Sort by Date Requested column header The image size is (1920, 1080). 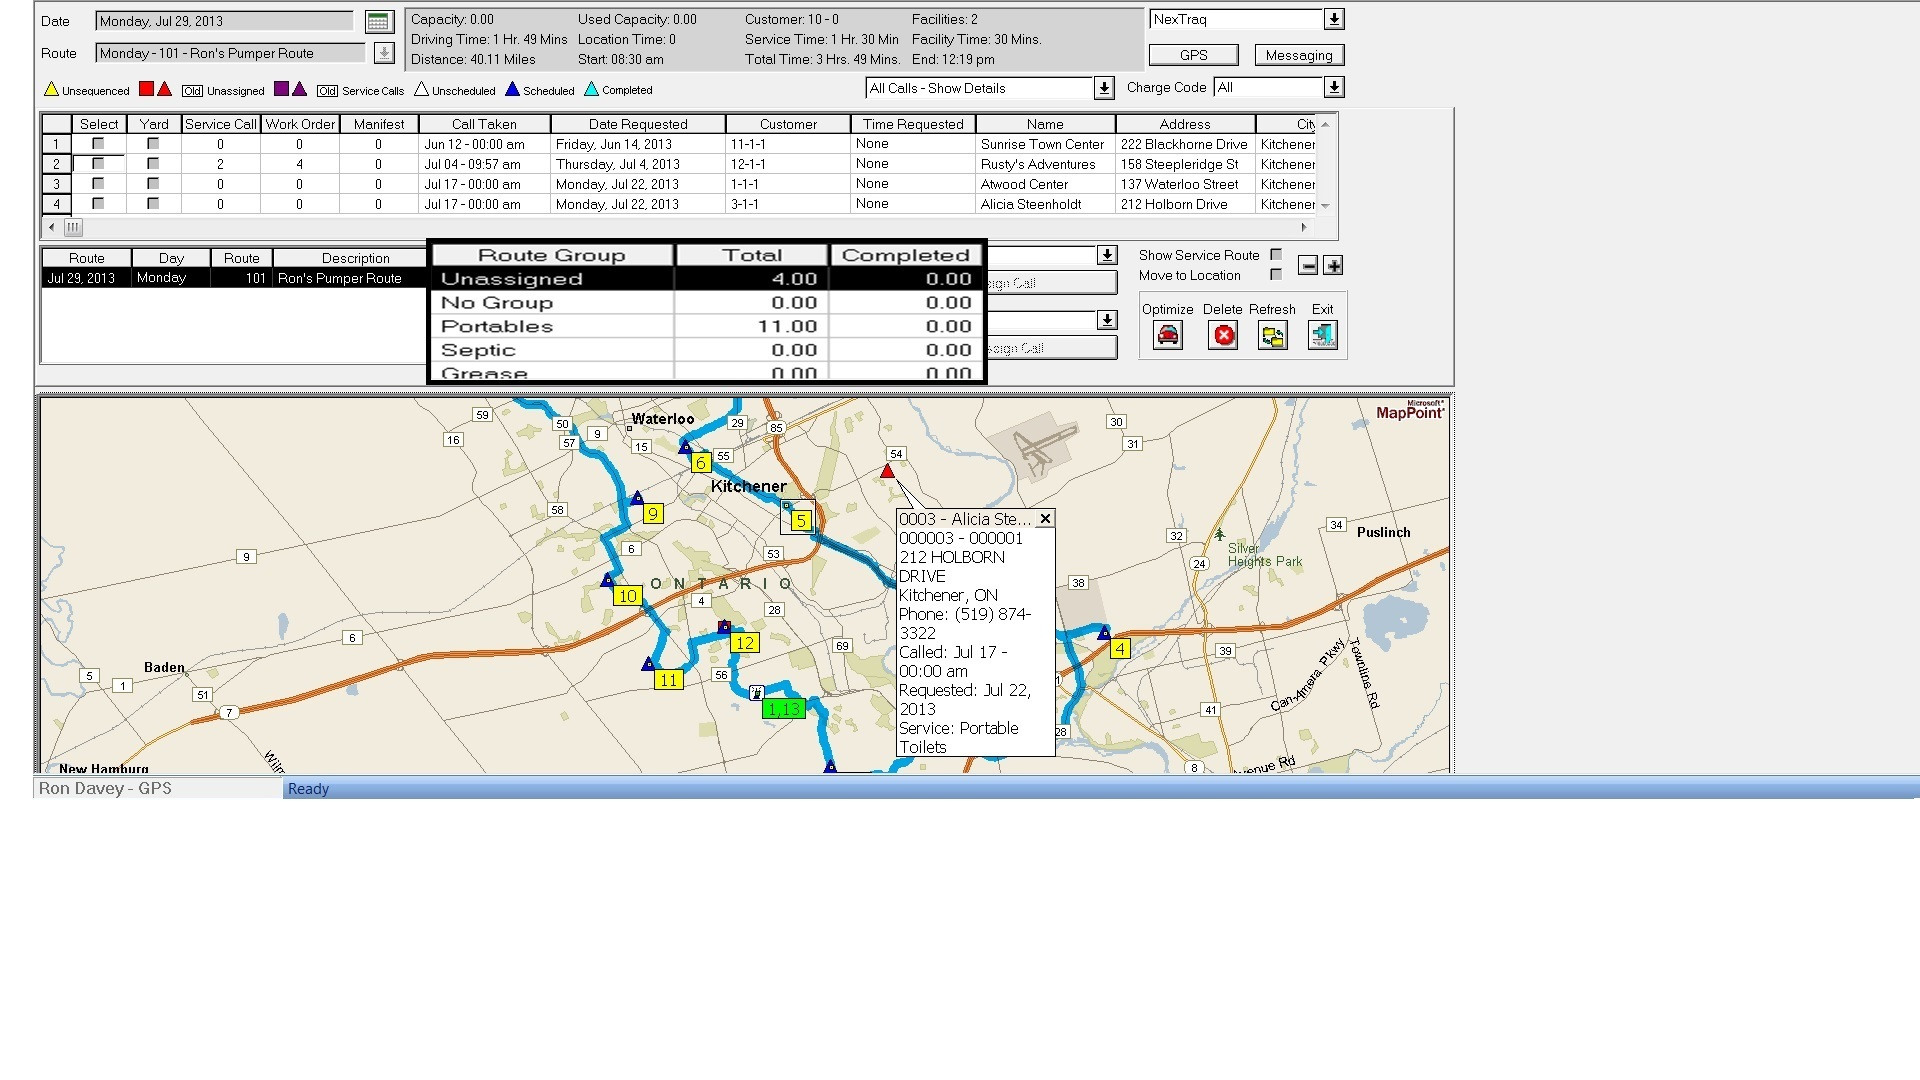coord(638,124)
